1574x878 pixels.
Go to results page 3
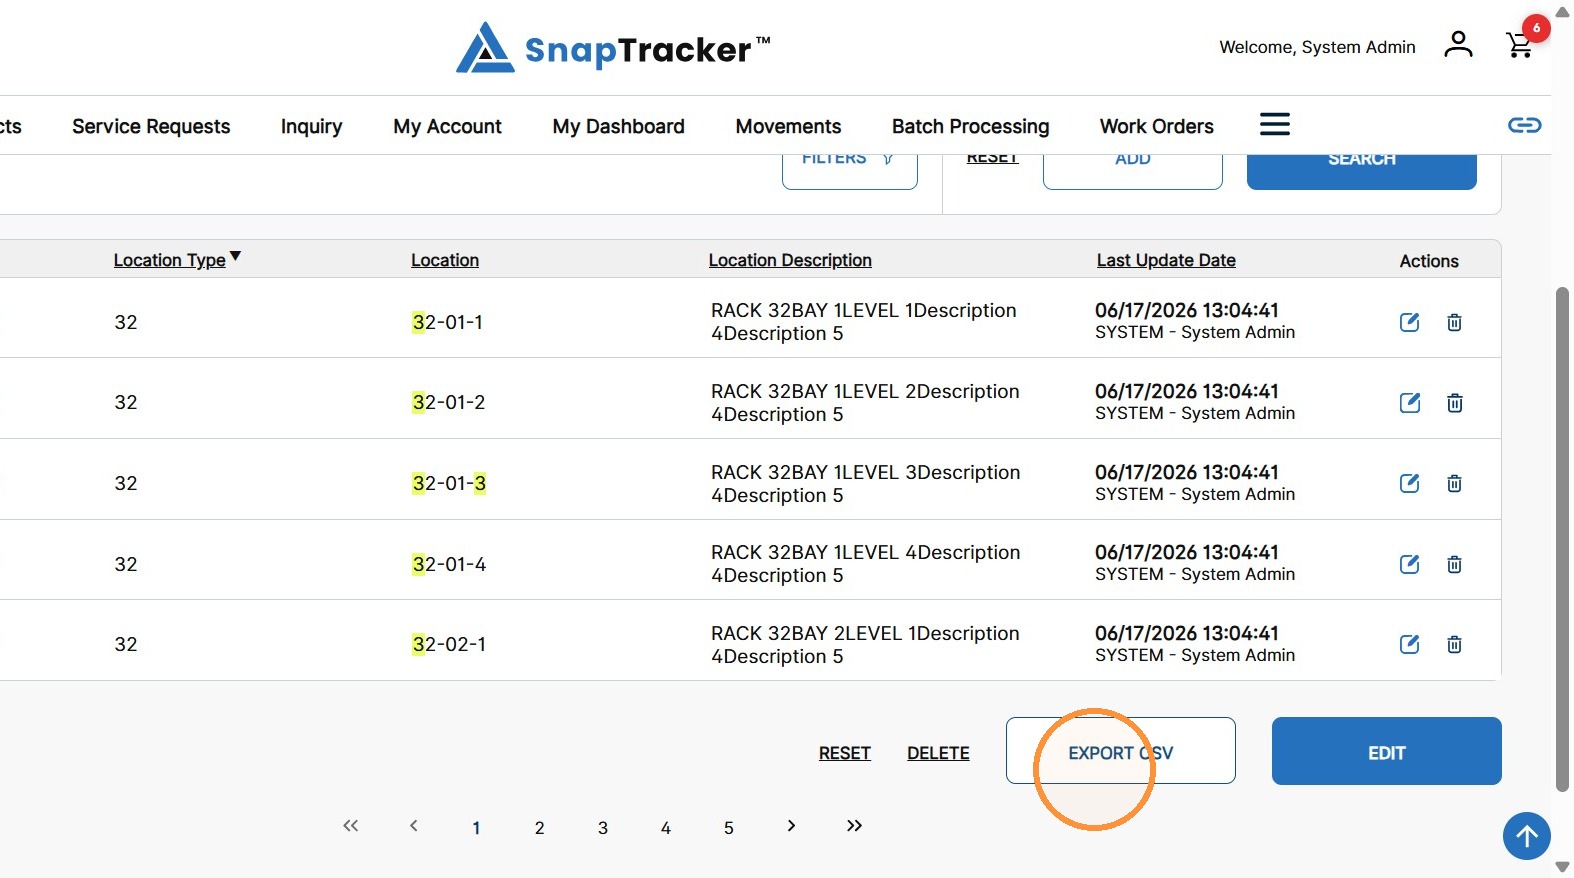pos(602,828)
